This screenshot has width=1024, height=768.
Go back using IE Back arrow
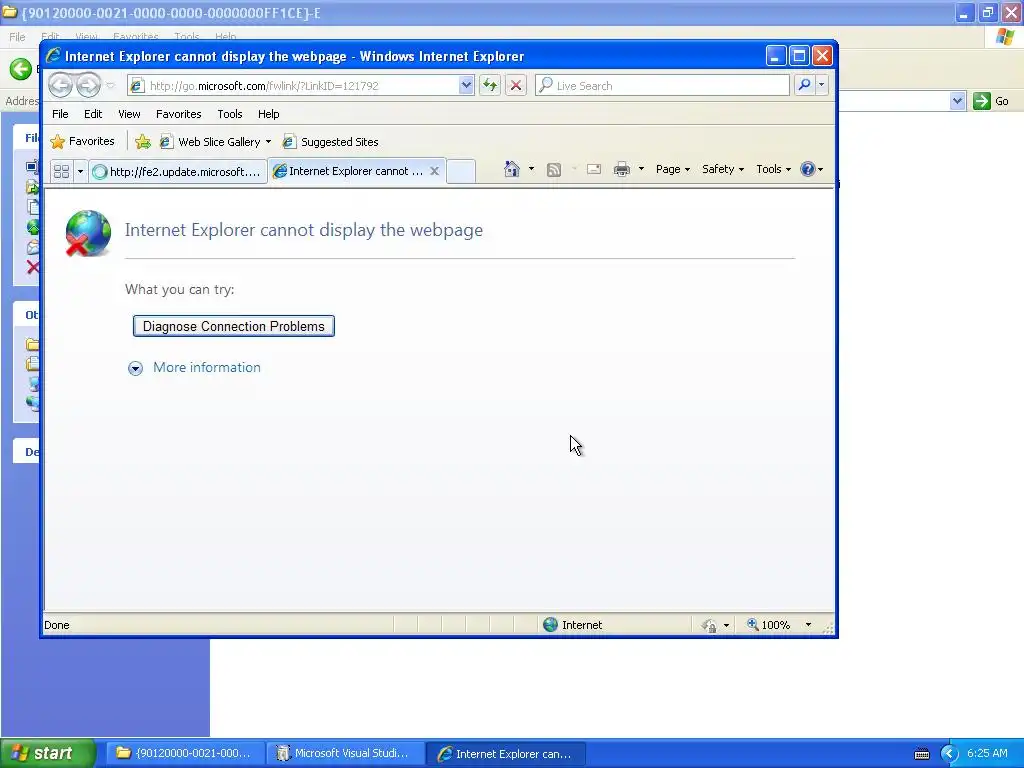[61, 85]
